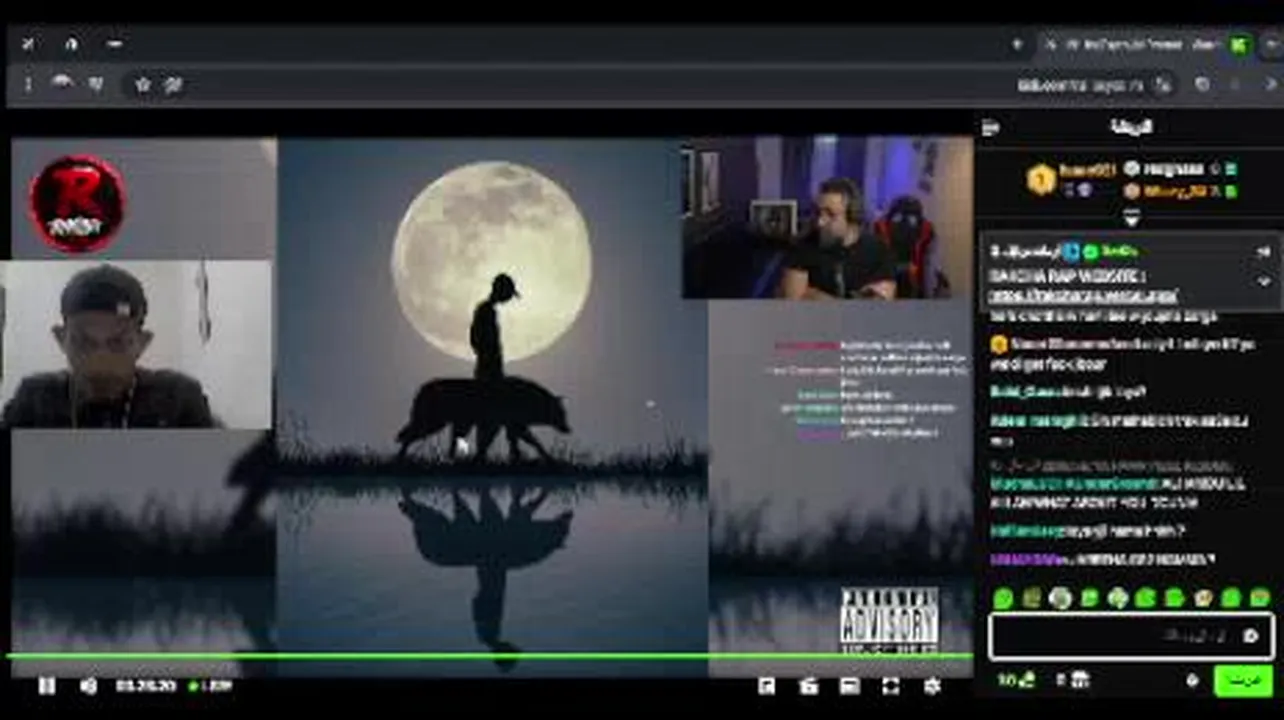Expand the chat leaderboard down arrow

[1131, 218]
